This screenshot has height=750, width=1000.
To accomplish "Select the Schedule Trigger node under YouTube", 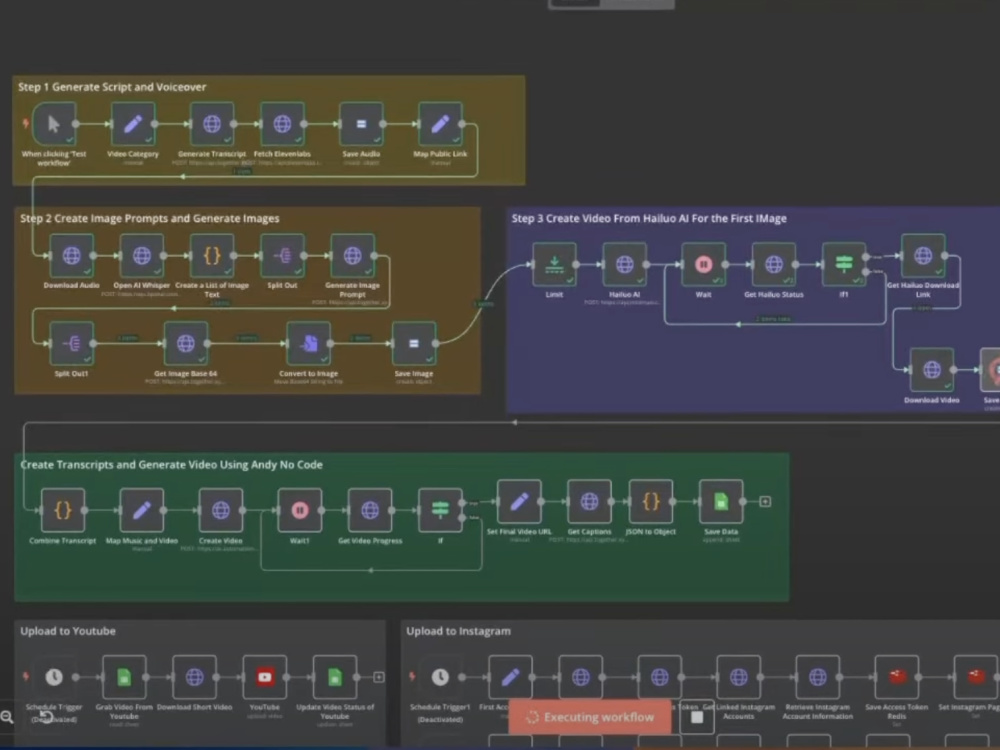I will click(54, 677).
